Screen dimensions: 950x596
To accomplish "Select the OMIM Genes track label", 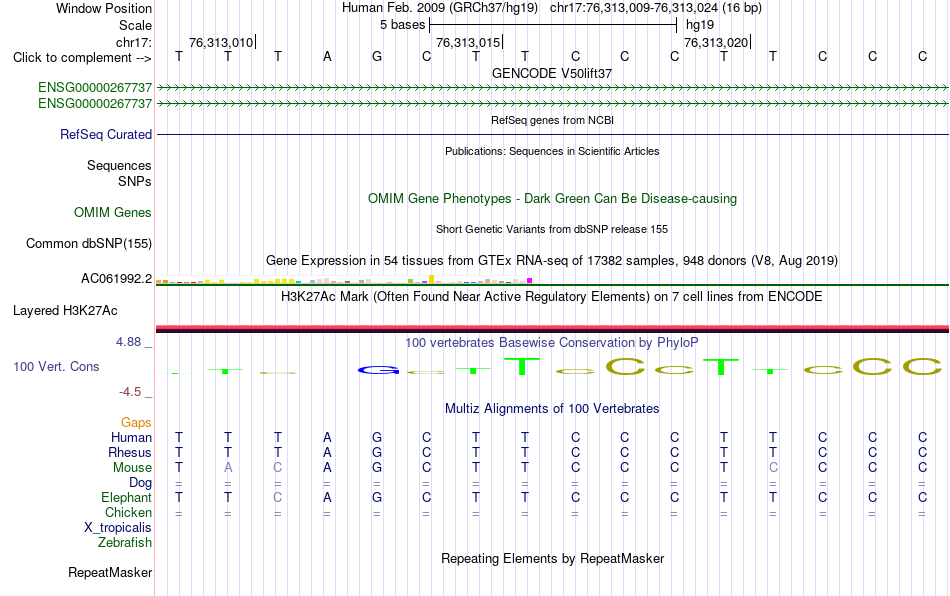I will (x=112, y=213).
